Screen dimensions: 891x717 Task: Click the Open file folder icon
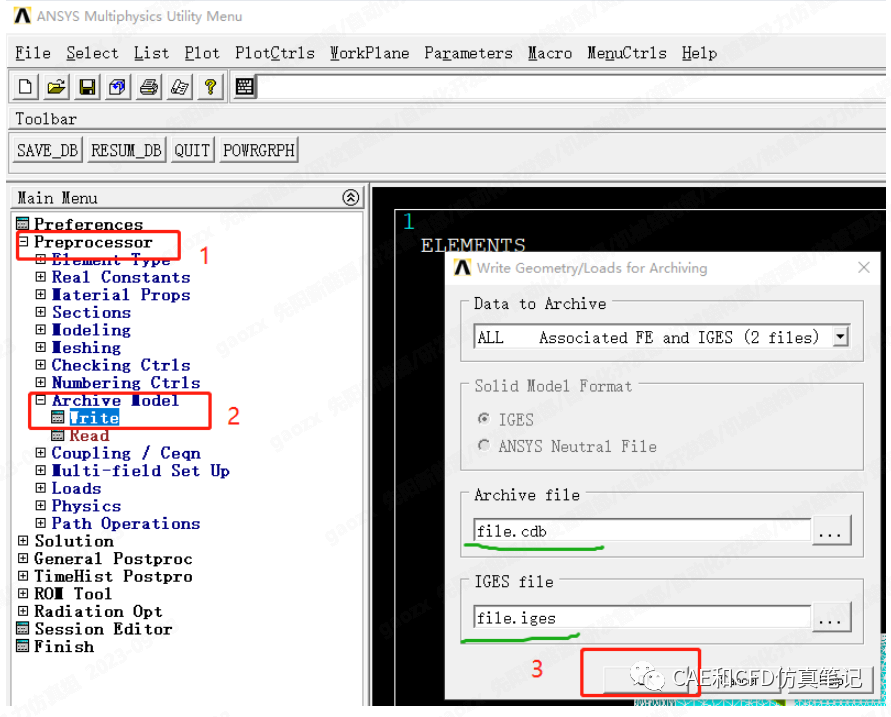[x=56, y=87]
